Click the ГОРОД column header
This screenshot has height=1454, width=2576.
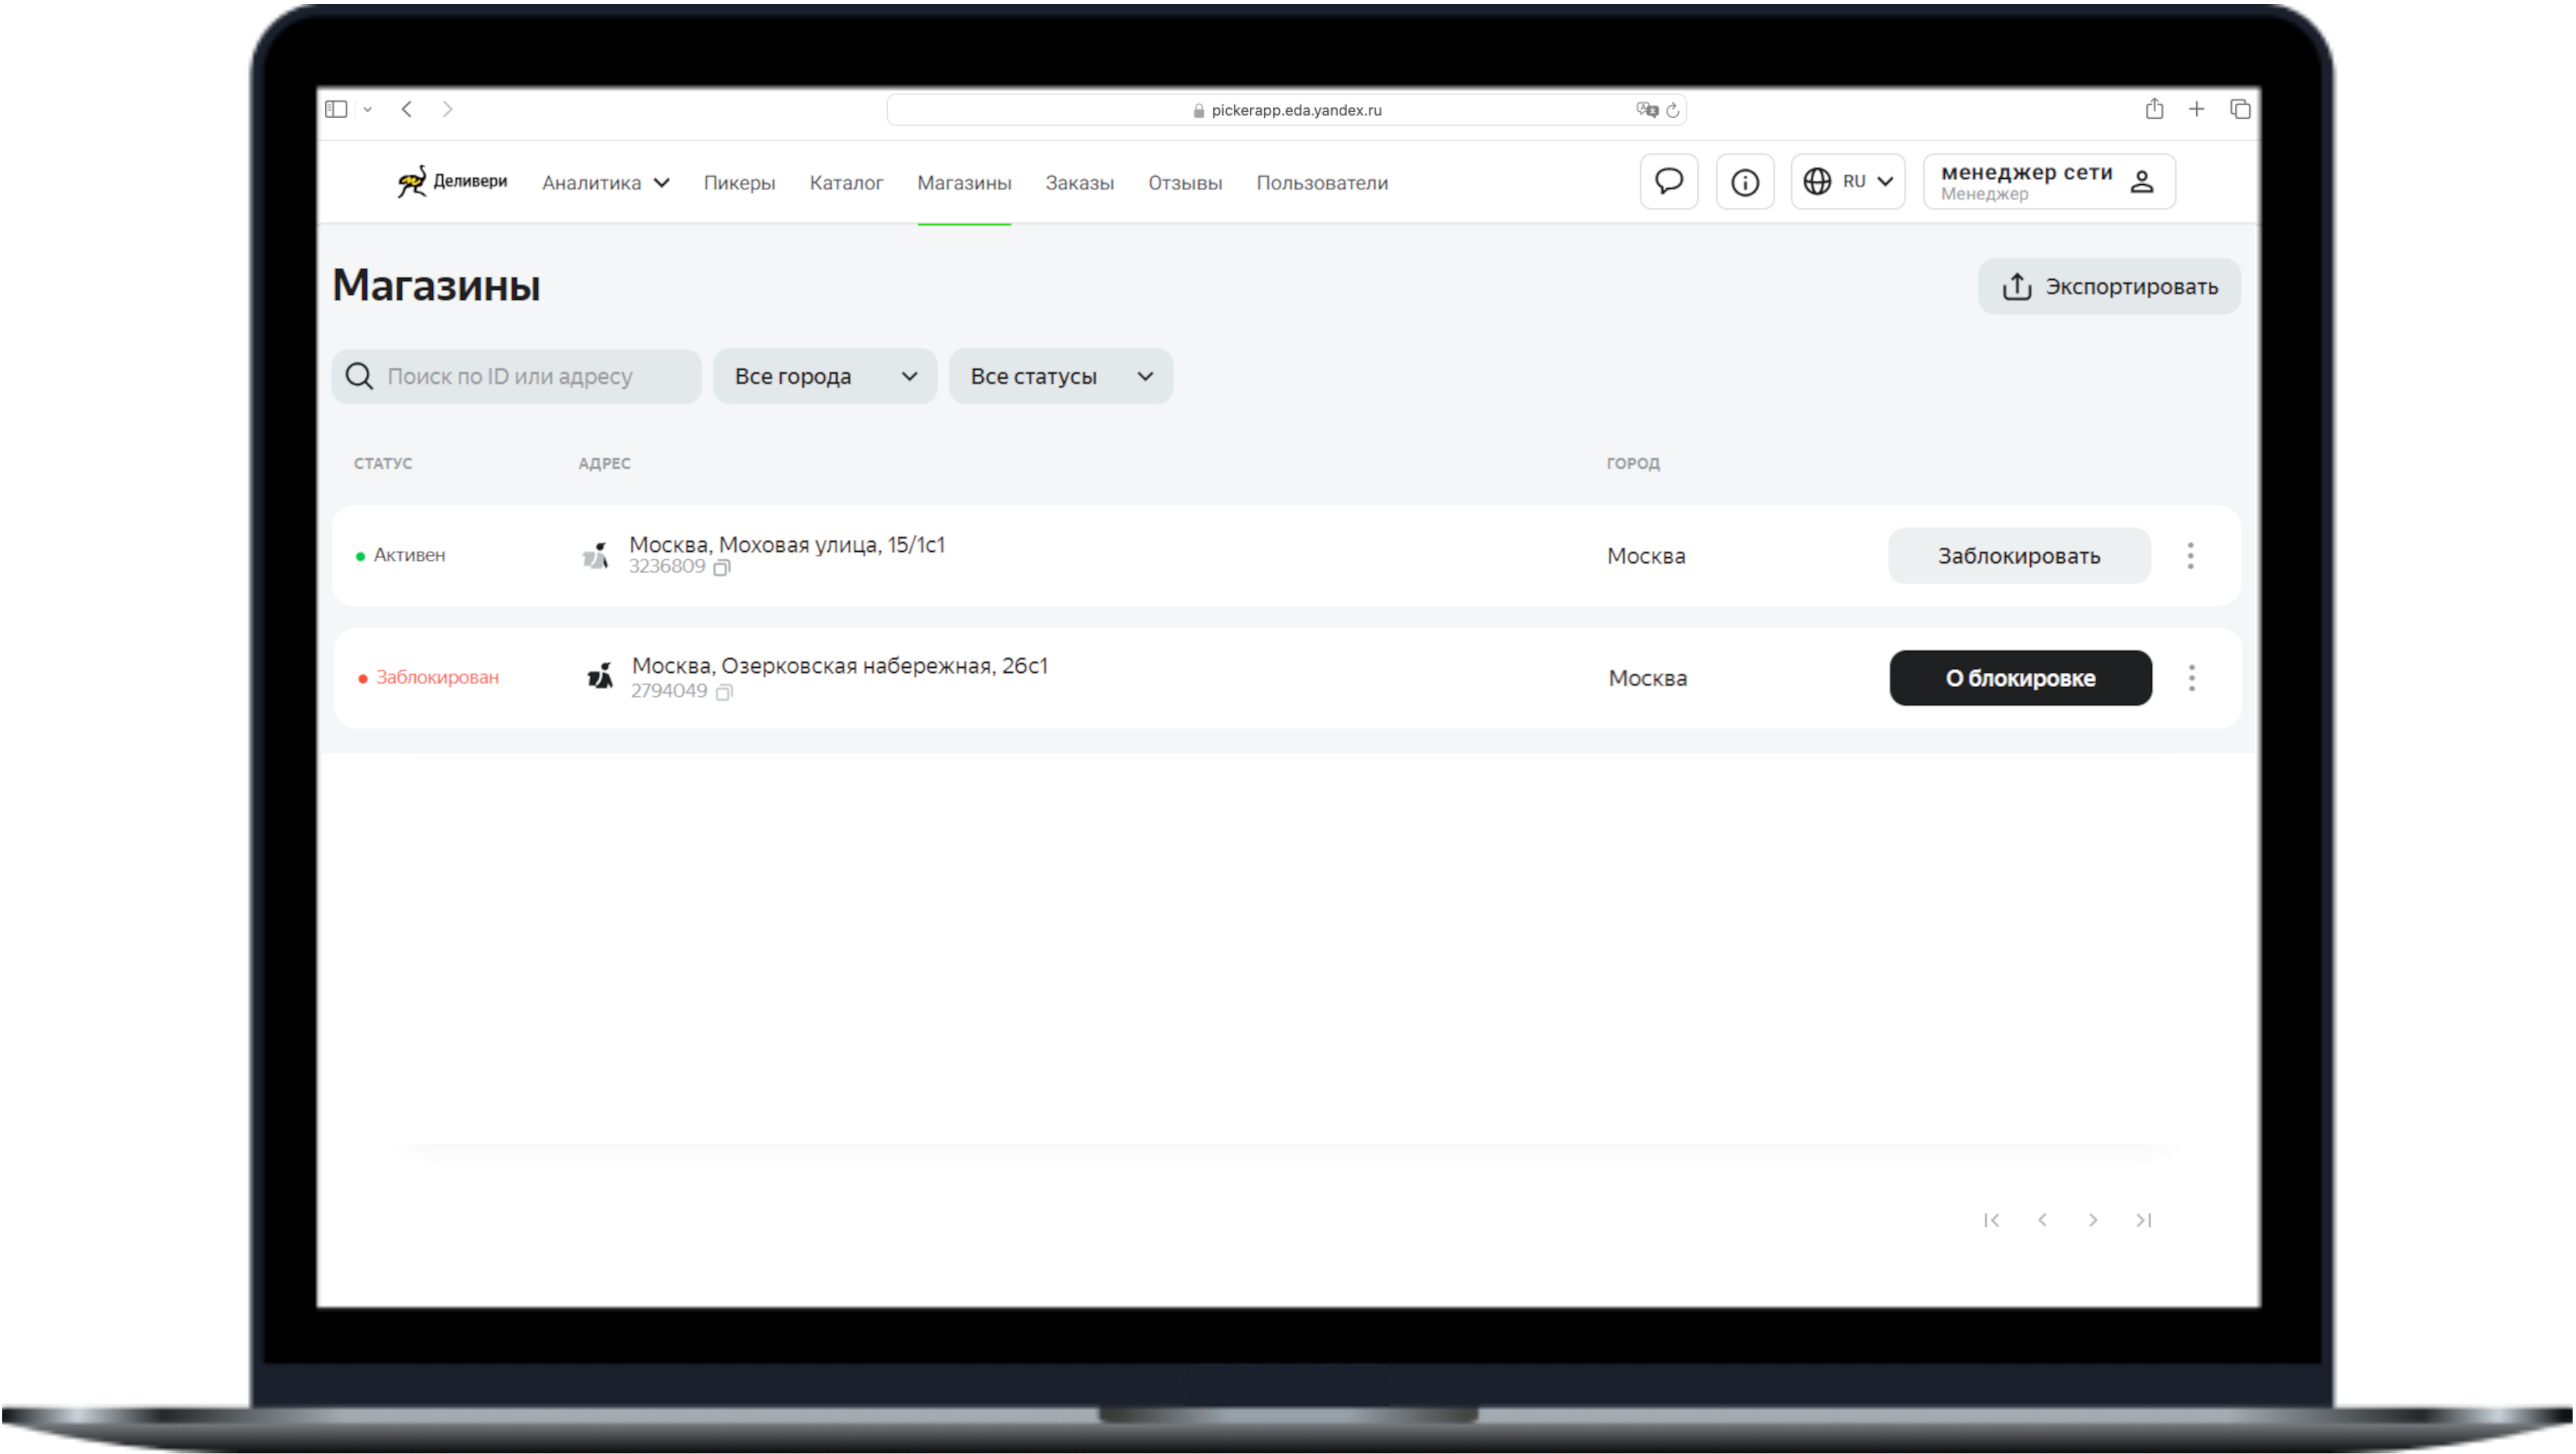click(x=1633, y=464)
